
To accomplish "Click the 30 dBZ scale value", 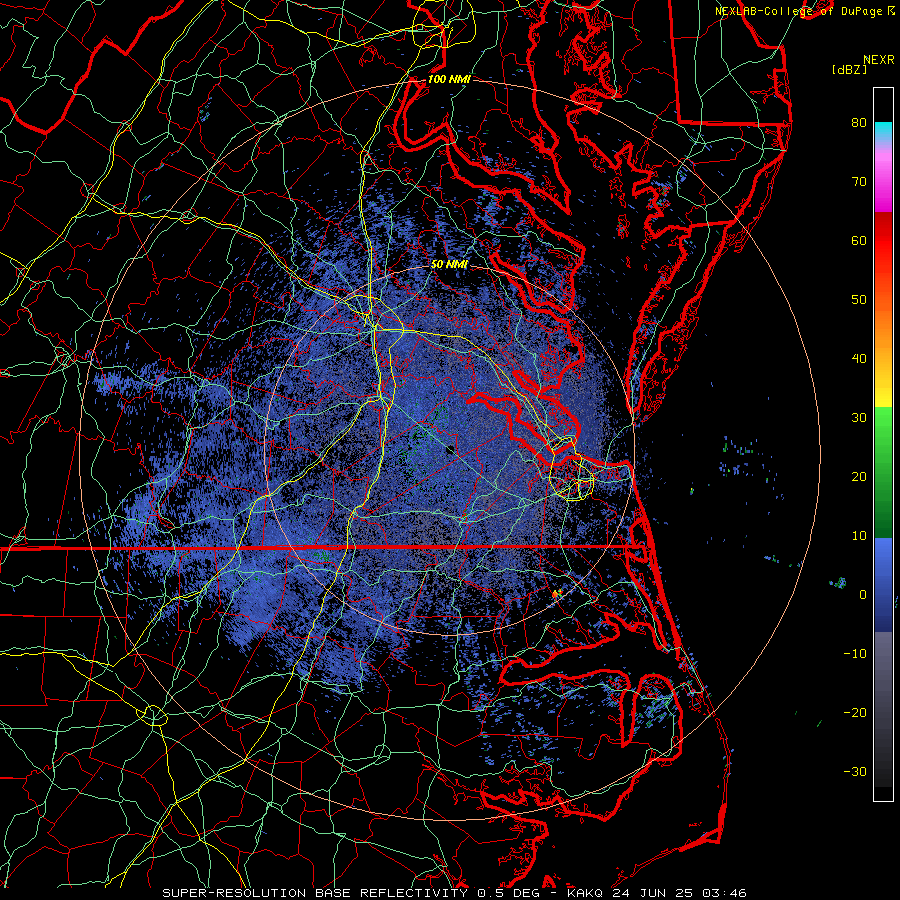I will pos(859,417).
